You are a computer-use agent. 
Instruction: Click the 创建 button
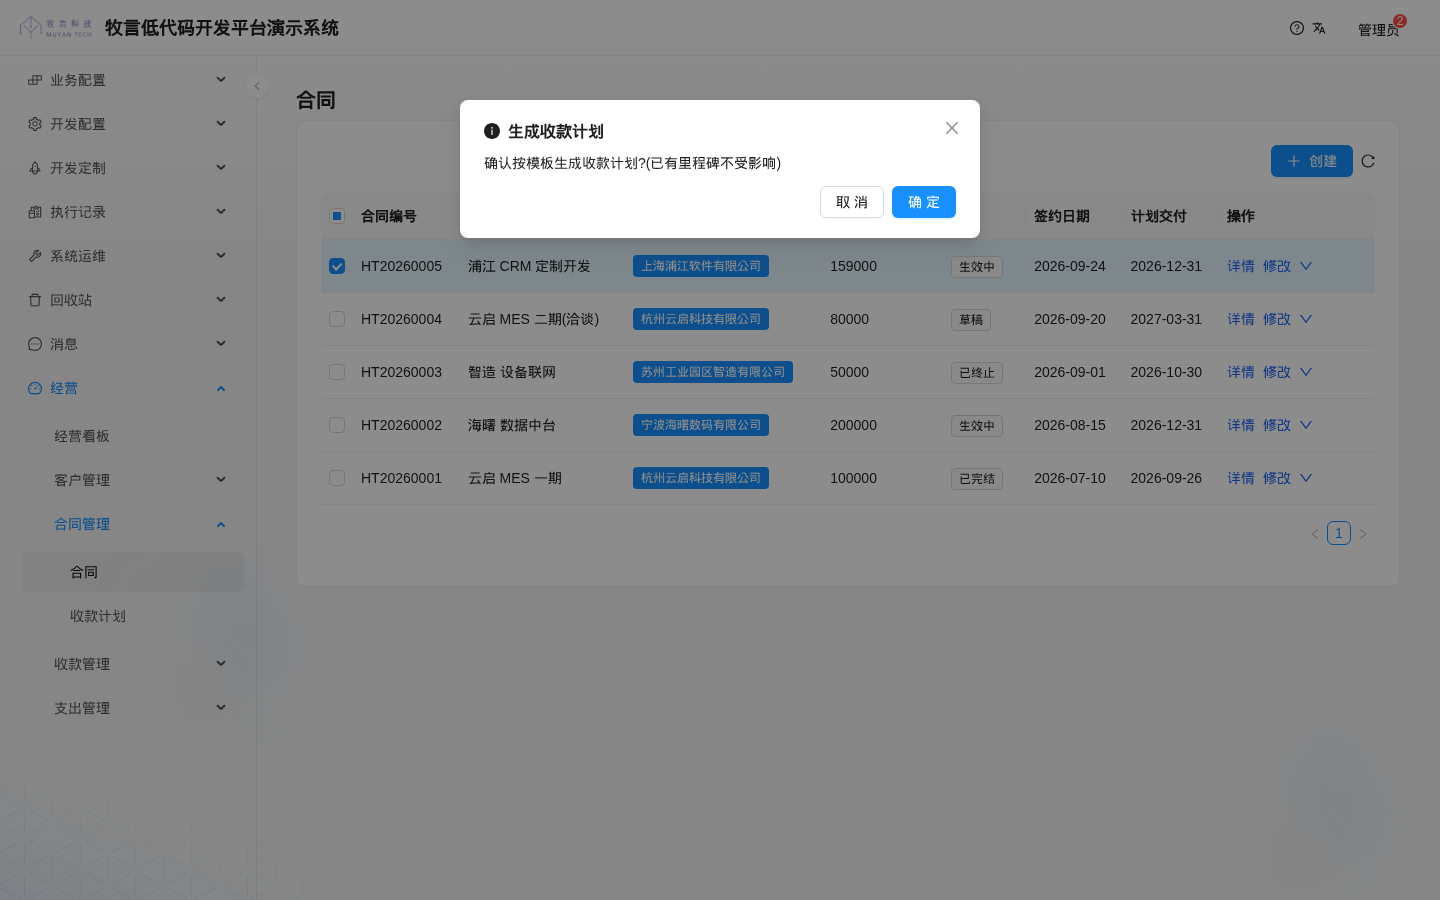coord(1312,161)
